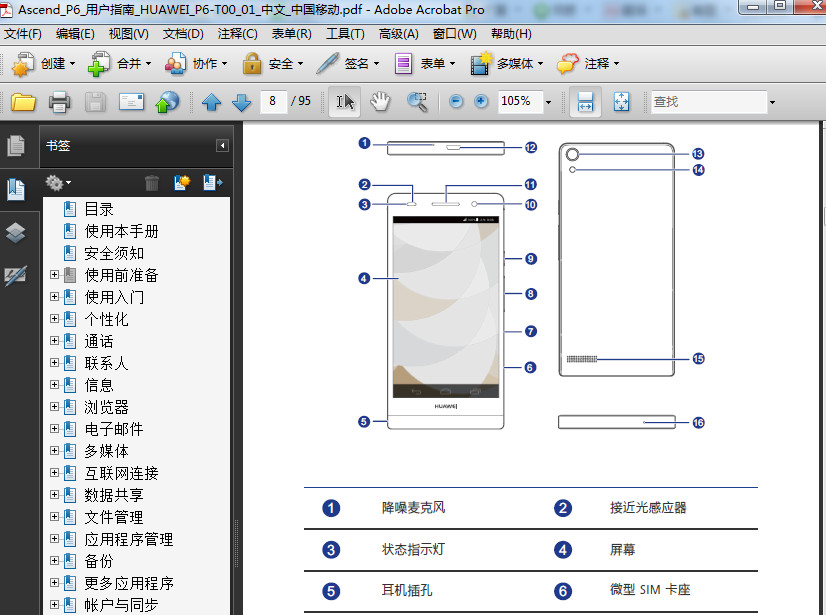Viewport: 826px width, 615px height.
Task: Toggle fit-width scrolling mode icon
Action: 585,101
